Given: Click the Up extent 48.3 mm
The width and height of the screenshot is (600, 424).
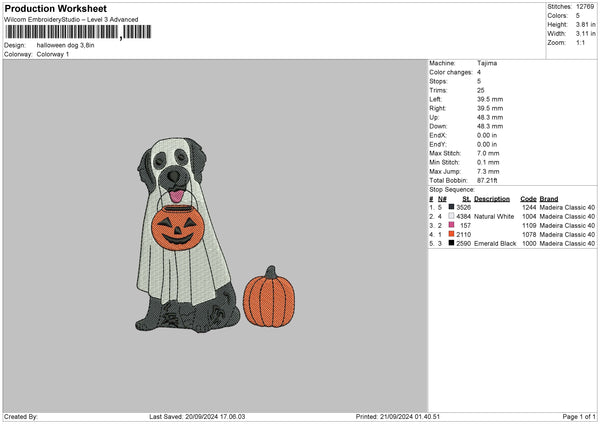Looking at the screenshot, I should click(x=490, y=117).
